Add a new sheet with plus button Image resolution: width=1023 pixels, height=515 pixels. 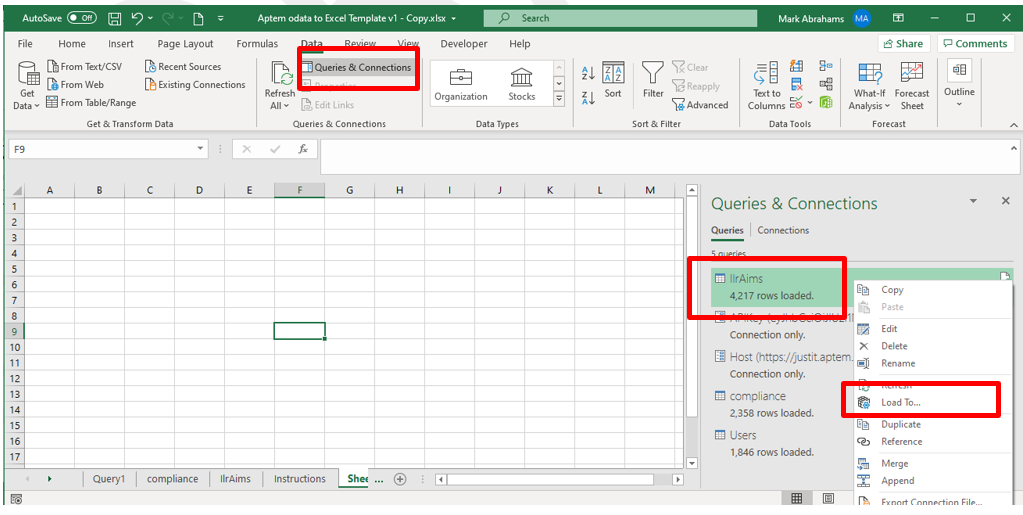click(400, 479)
